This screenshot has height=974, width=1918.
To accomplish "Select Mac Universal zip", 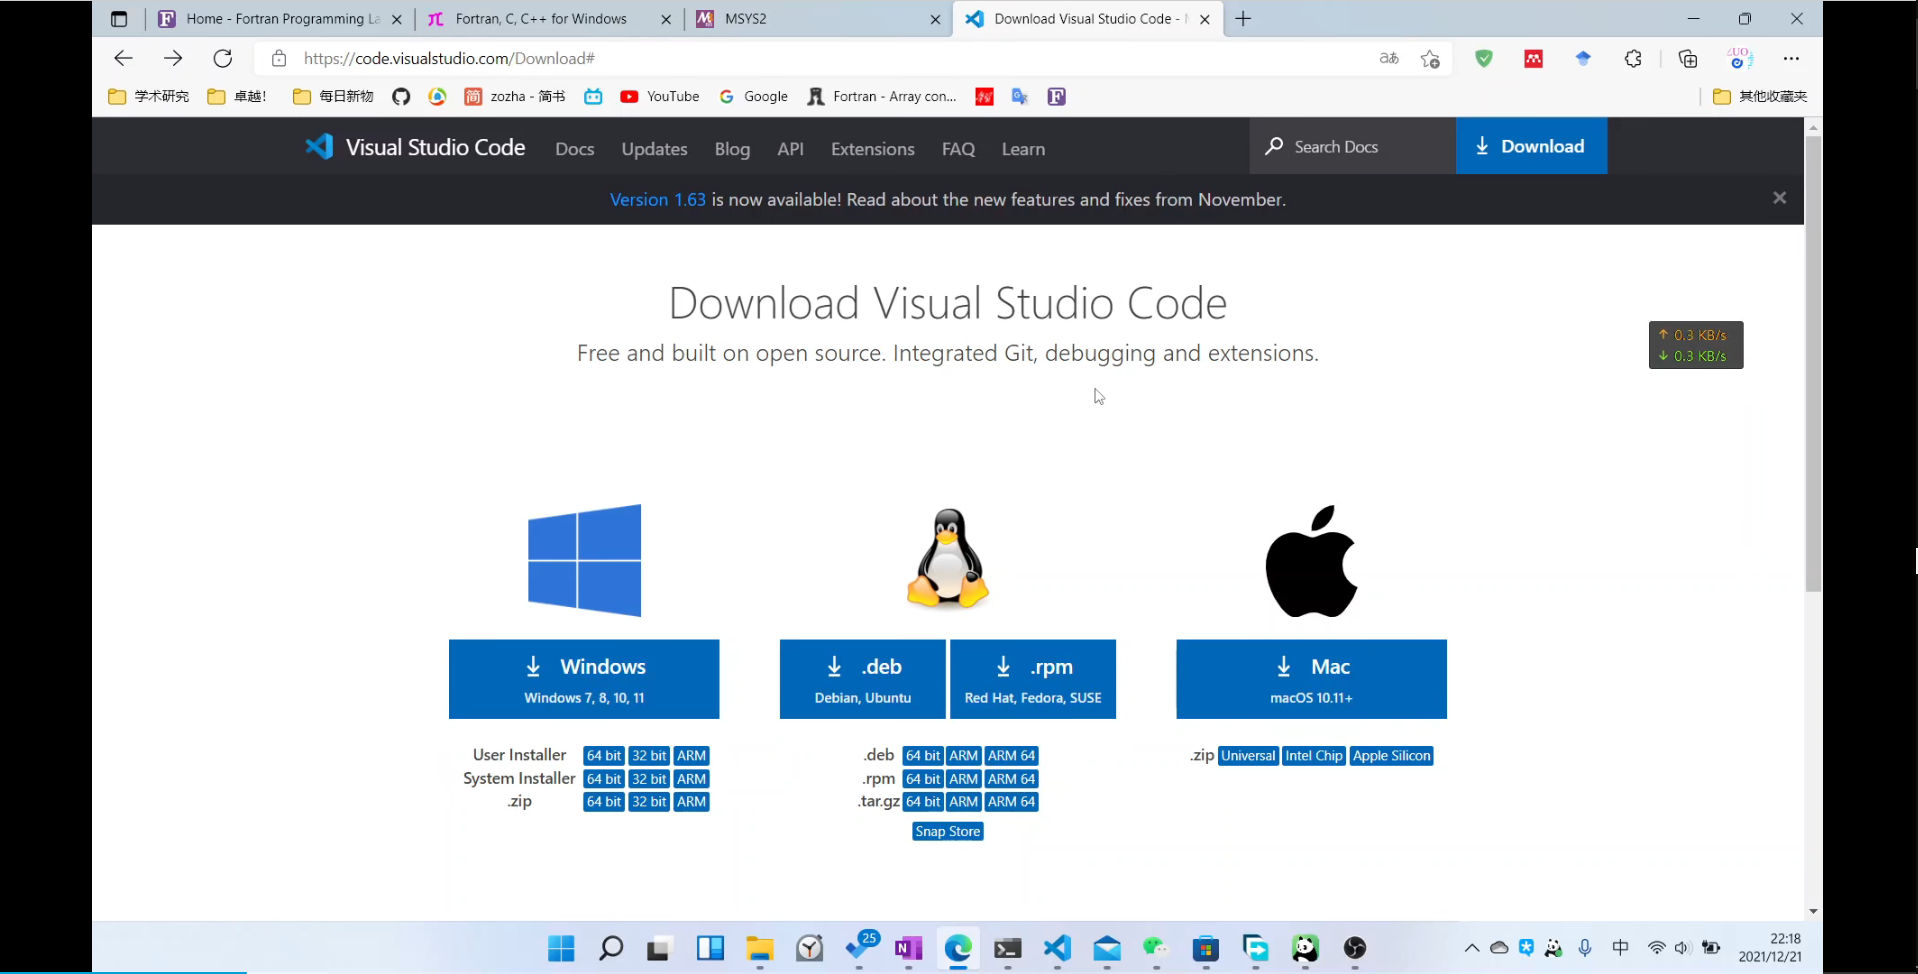I will click(1248, 756).
